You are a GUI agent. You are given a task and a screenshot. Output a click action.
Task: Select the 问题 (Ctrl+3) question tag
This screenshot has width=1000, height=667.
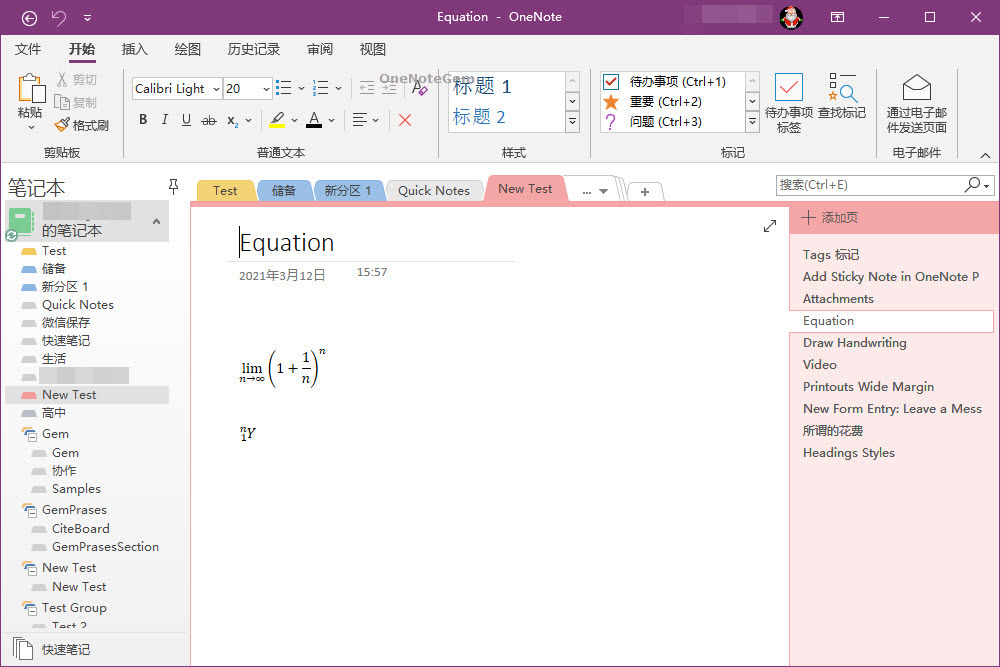tap(665, 121)
